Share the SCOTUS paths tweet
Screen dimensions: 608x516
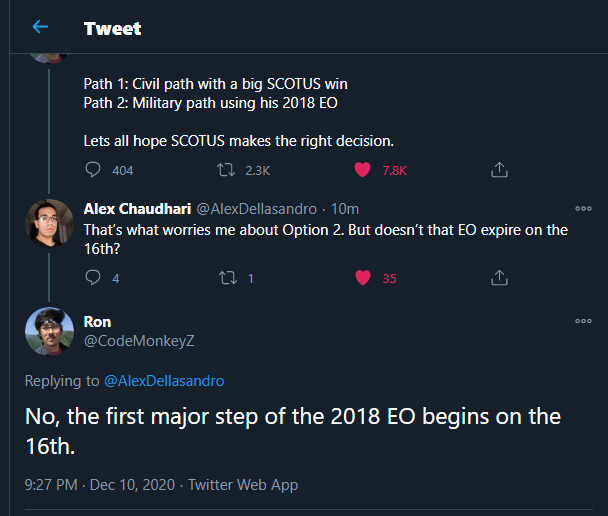click(499, 170)
